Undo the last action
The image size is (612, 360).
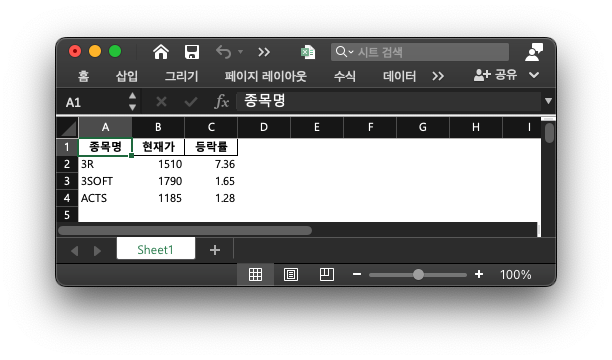pos(224,52)
